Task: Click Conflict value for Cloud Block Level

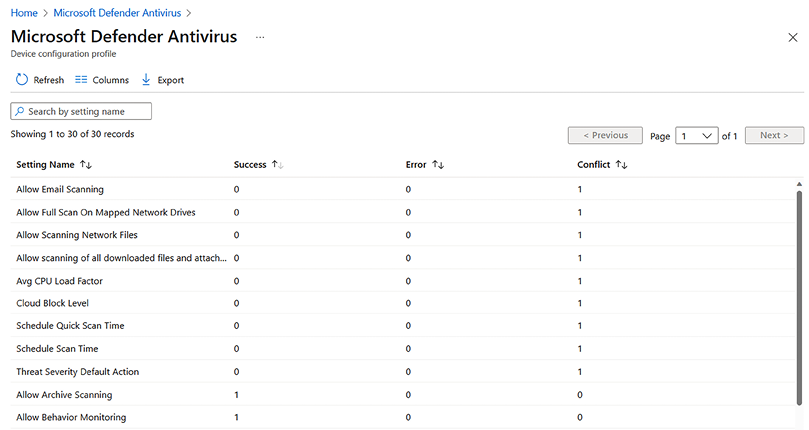Action: point(579,304)
